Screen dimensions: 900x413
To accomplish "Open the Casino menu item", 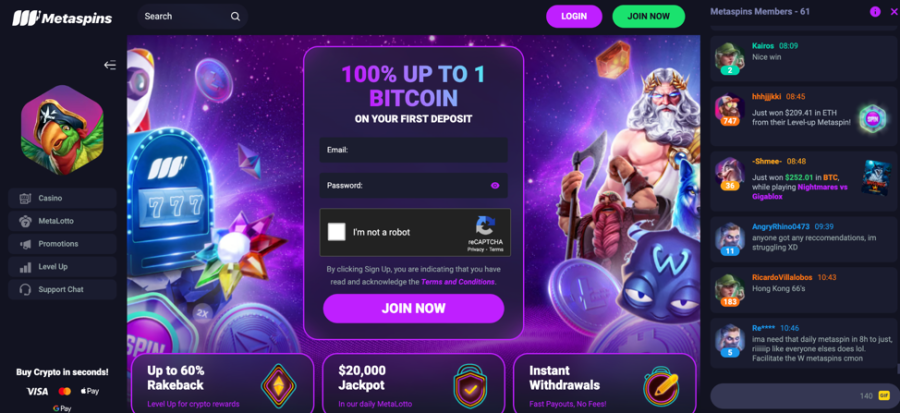I will tap(62, 198).
